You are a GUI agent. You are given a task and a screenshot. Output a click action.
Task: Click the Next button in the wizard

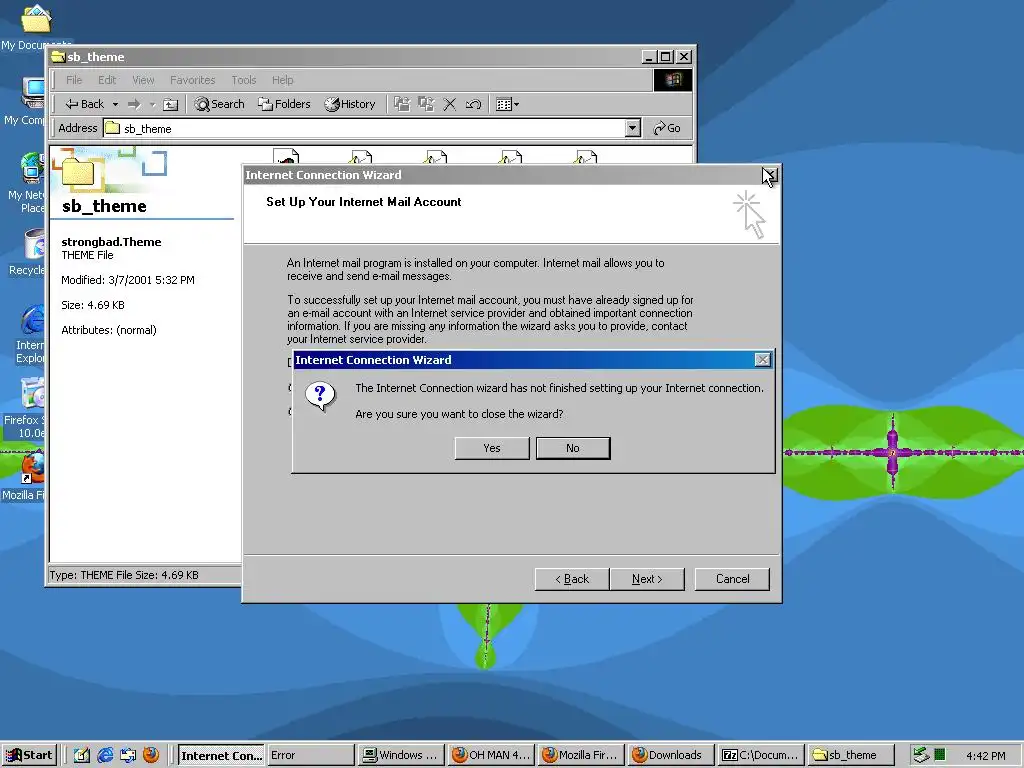[x=647, y=579]
